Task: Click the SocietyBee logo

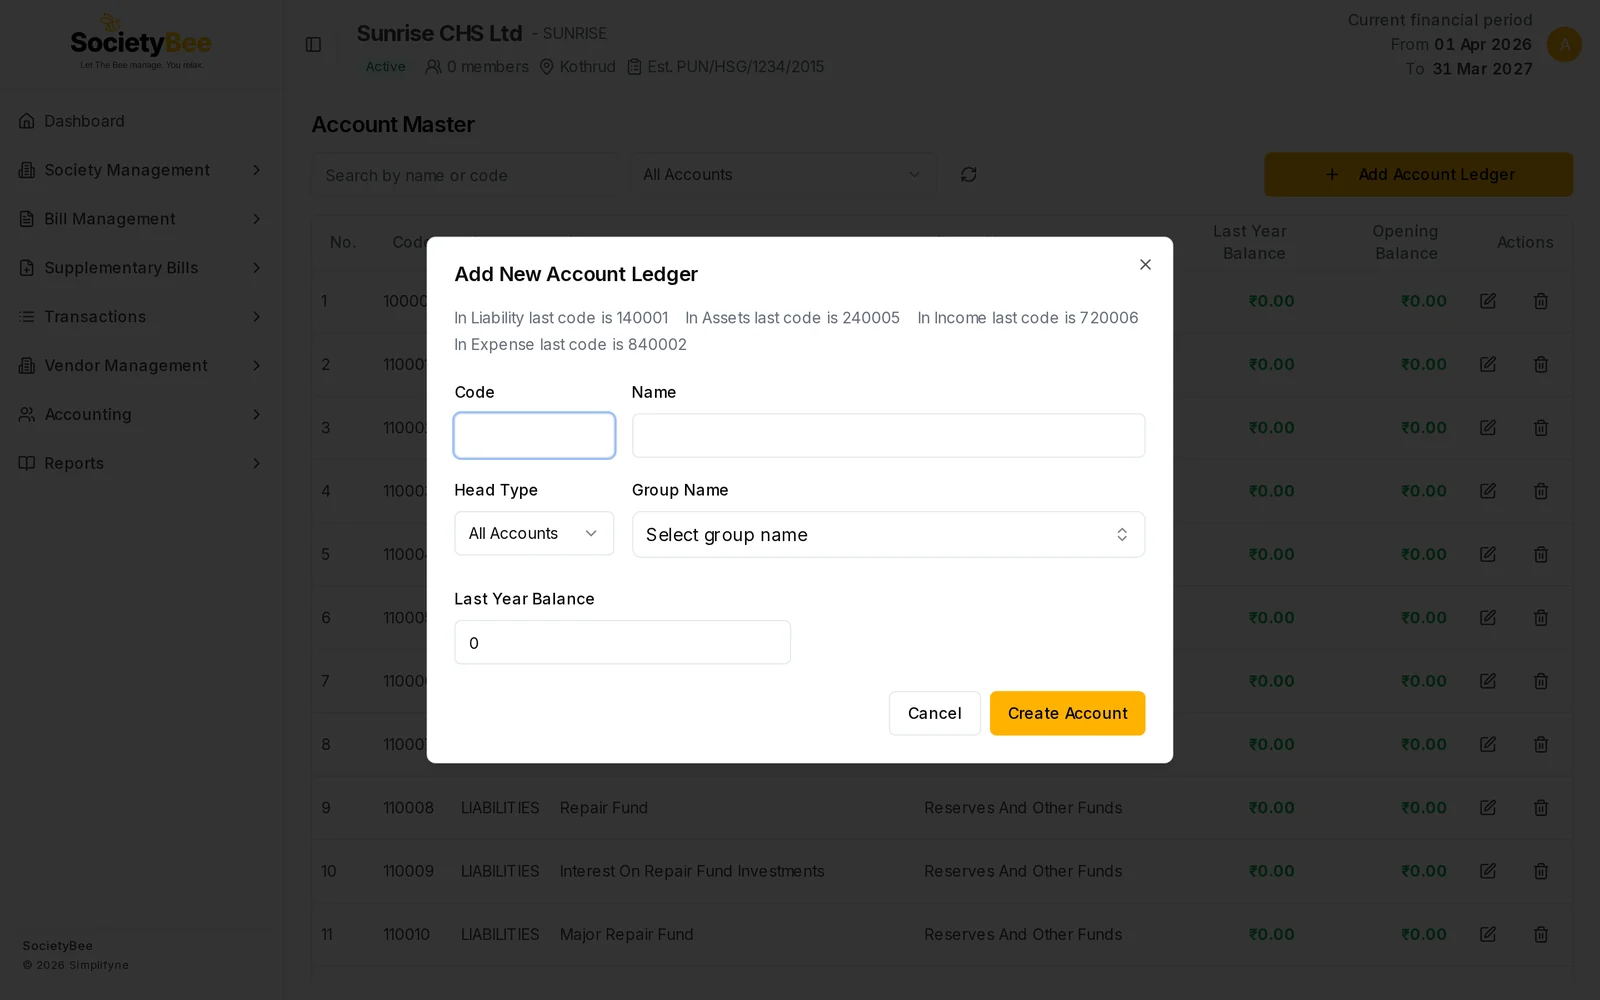Action: point(141,43)
